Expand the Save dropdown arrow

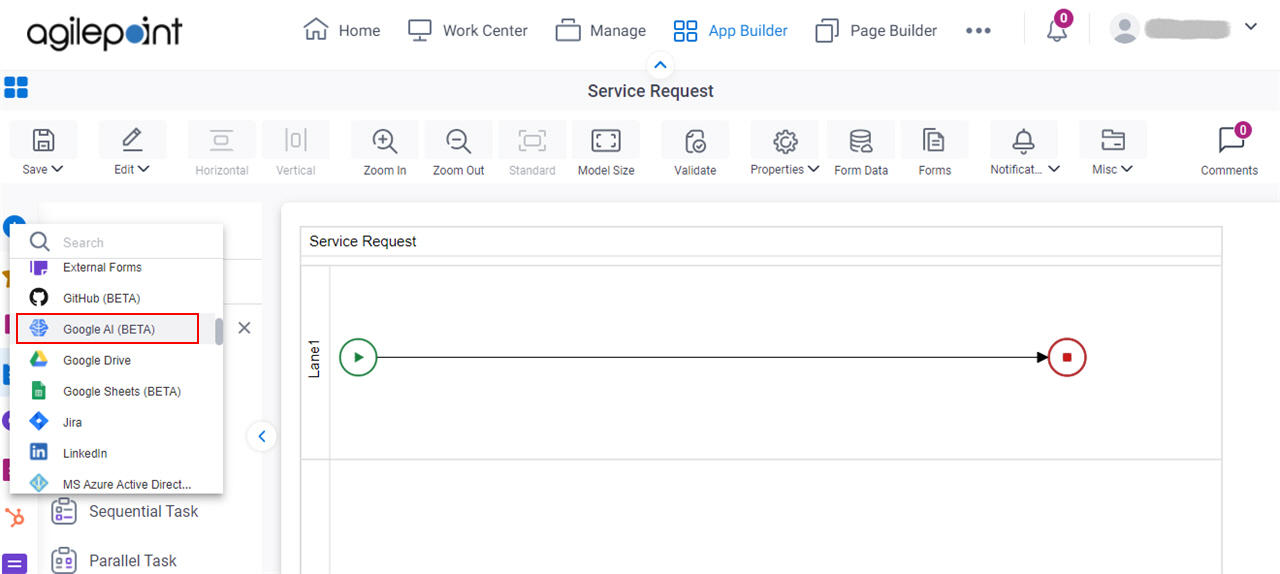[x=57, y=169]
